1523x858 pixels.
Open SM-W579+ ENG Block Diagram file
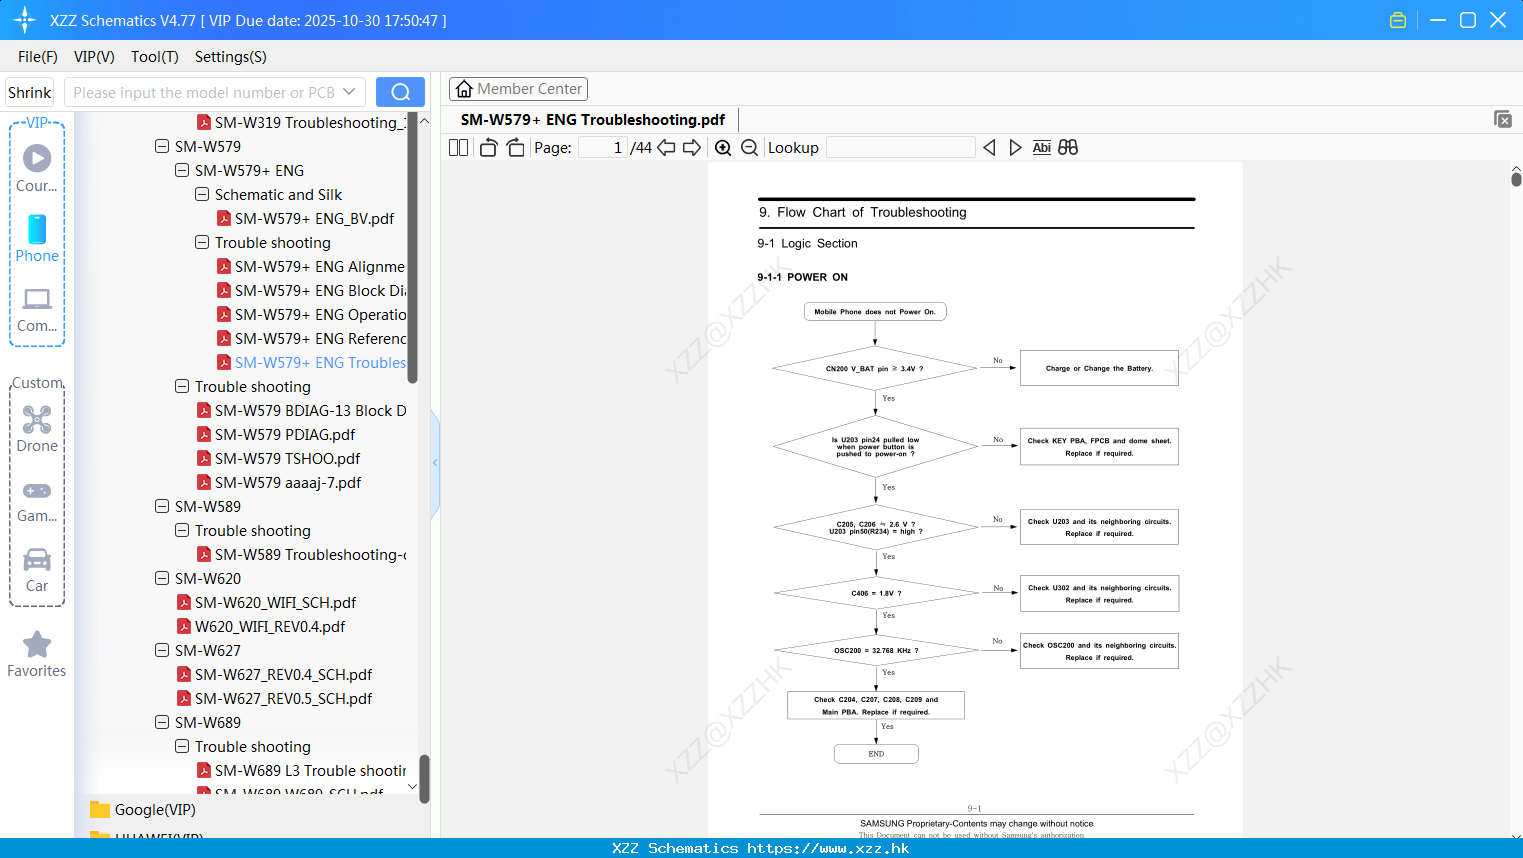coord(311,290)
